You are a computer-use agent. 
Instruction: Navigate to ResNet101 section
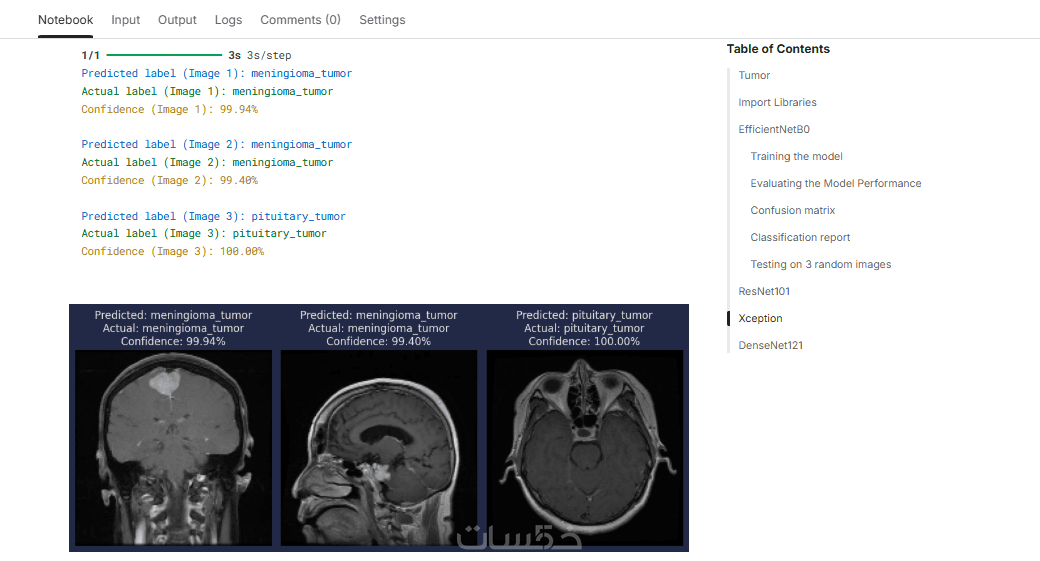click(x=764, y=291)
